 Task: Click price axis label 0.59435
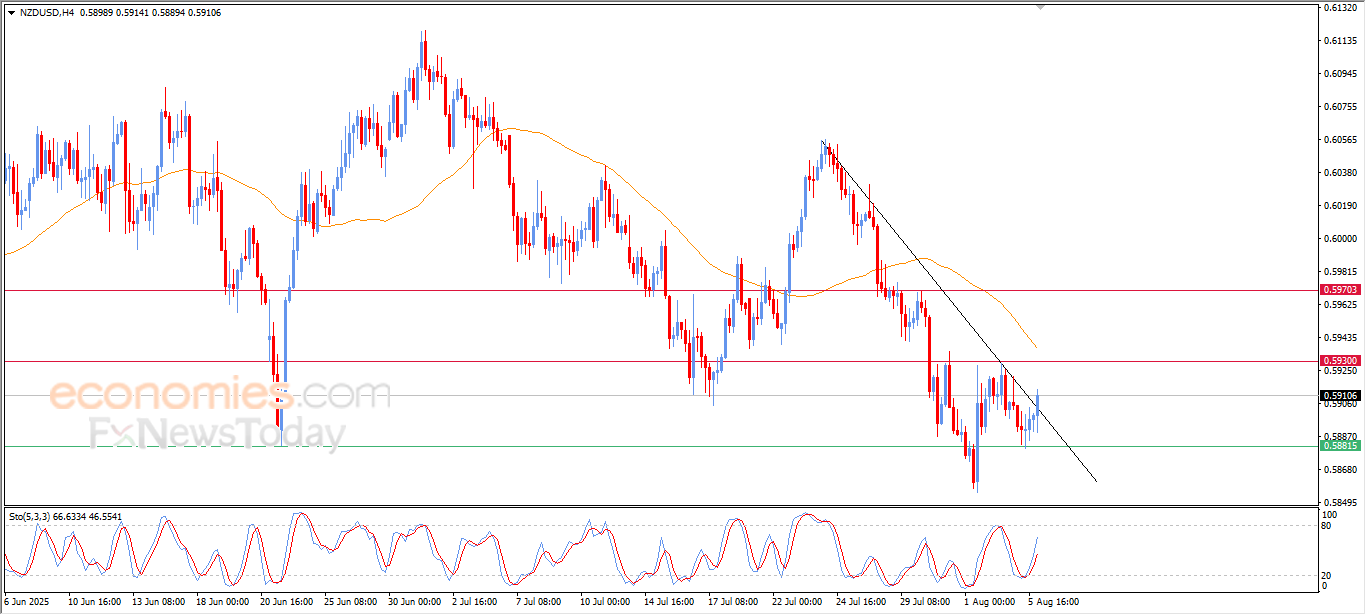click(1340, 338)
